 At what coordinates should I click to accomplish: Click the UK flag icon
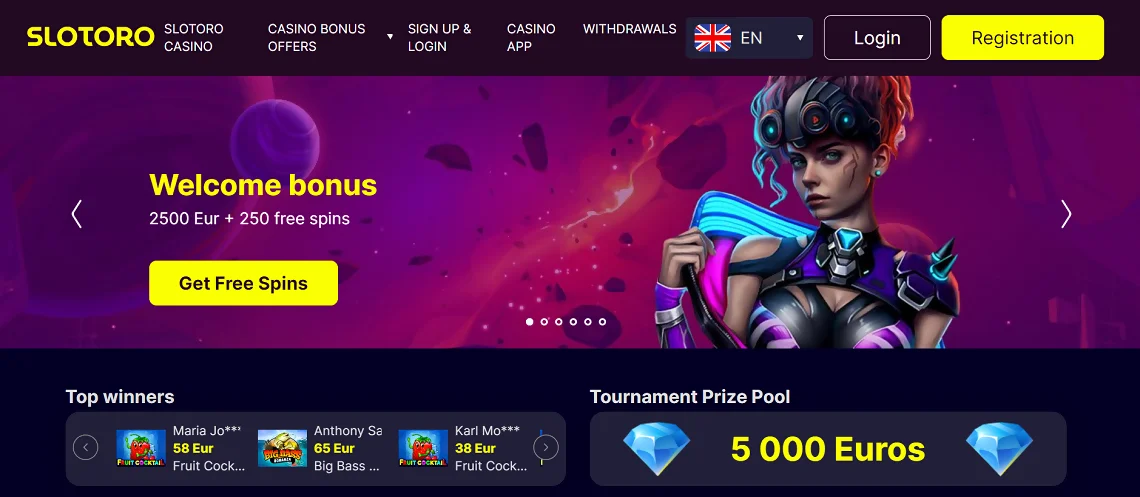pos(712,38)
